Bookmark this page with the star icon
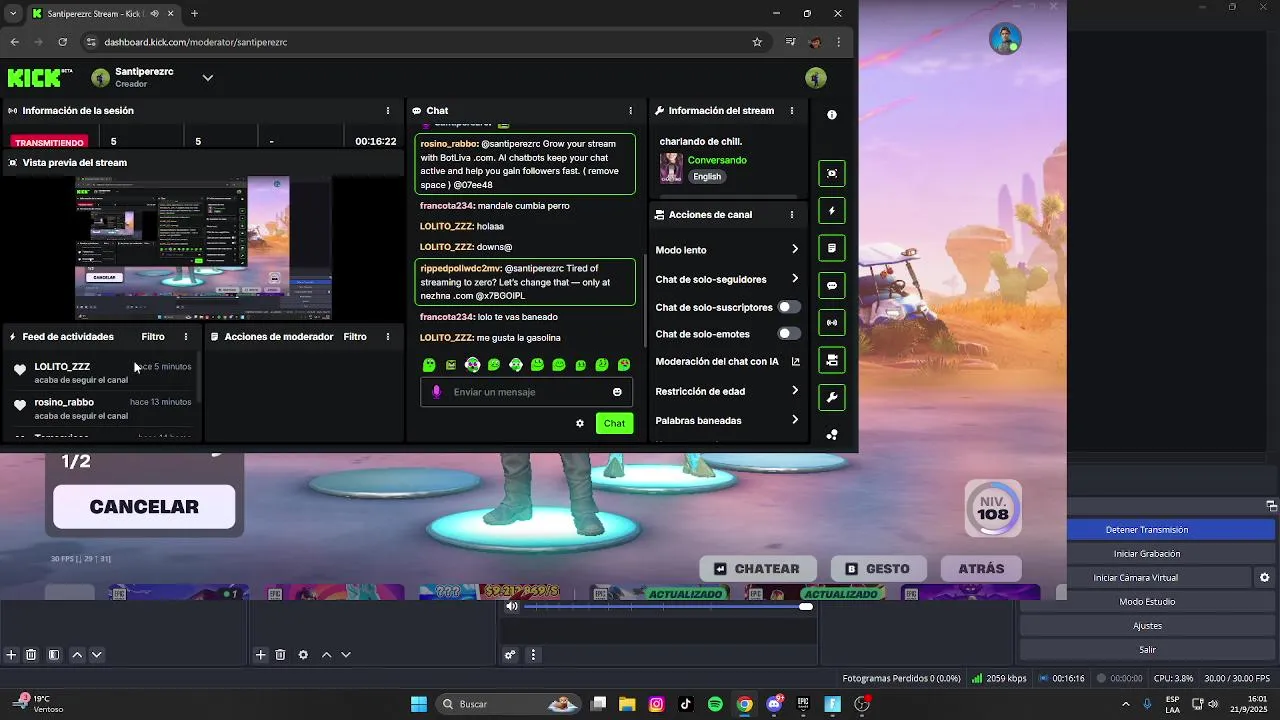 click(x=757, y=42)
